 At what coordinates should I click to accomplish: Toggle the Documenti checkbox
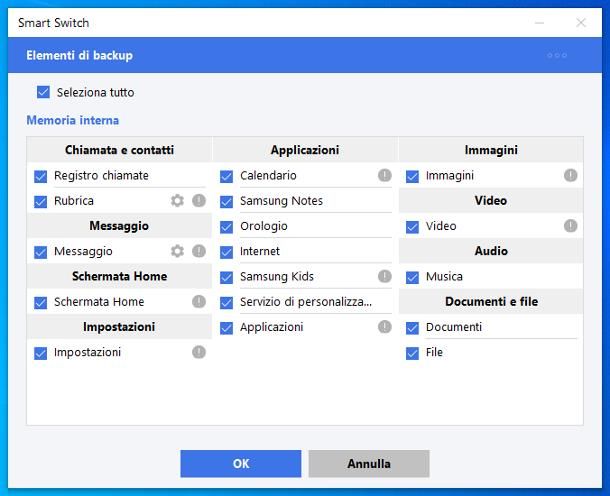[x=412, y=327]
